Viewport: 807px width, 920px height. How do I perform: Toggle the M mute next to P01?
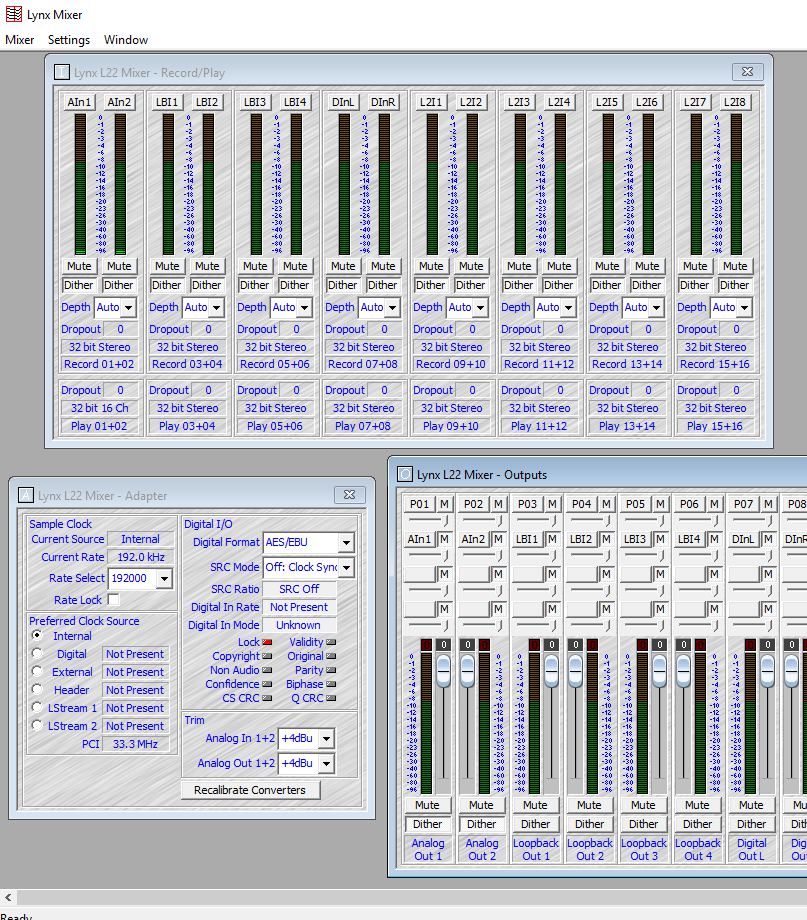(x=444, y=504)
